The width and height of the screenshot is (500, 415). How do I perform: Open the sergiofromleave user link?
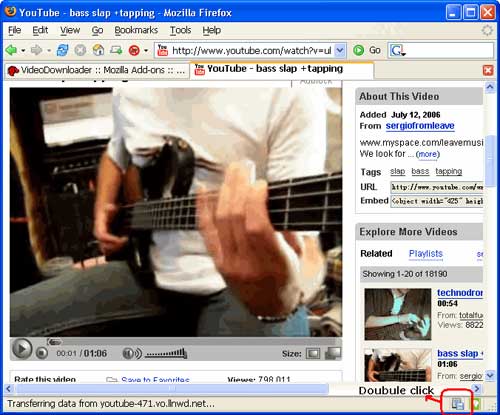[420, 126]
